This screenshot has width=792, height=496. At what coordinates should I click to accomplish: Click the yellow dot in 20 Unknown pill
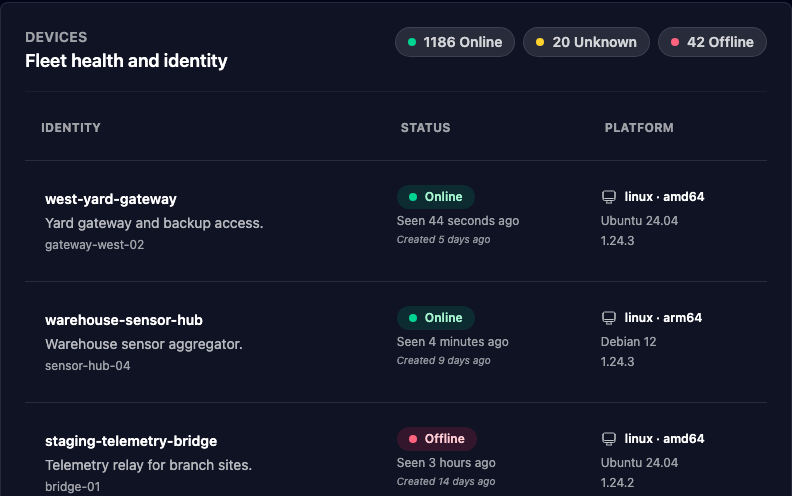point(540,42)
